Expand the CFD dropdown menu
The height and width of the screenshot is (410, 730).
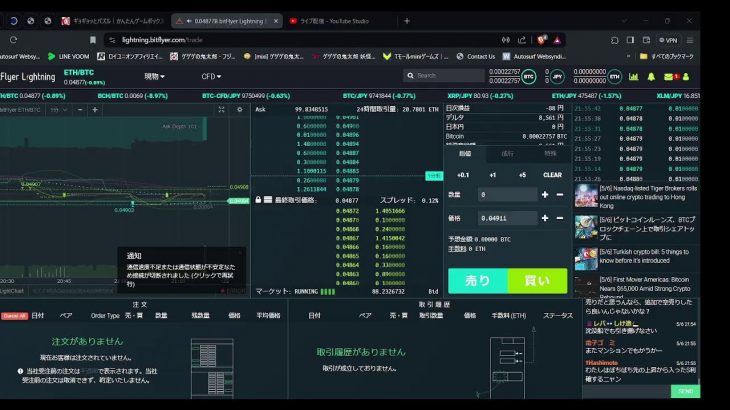coord(211,76)
